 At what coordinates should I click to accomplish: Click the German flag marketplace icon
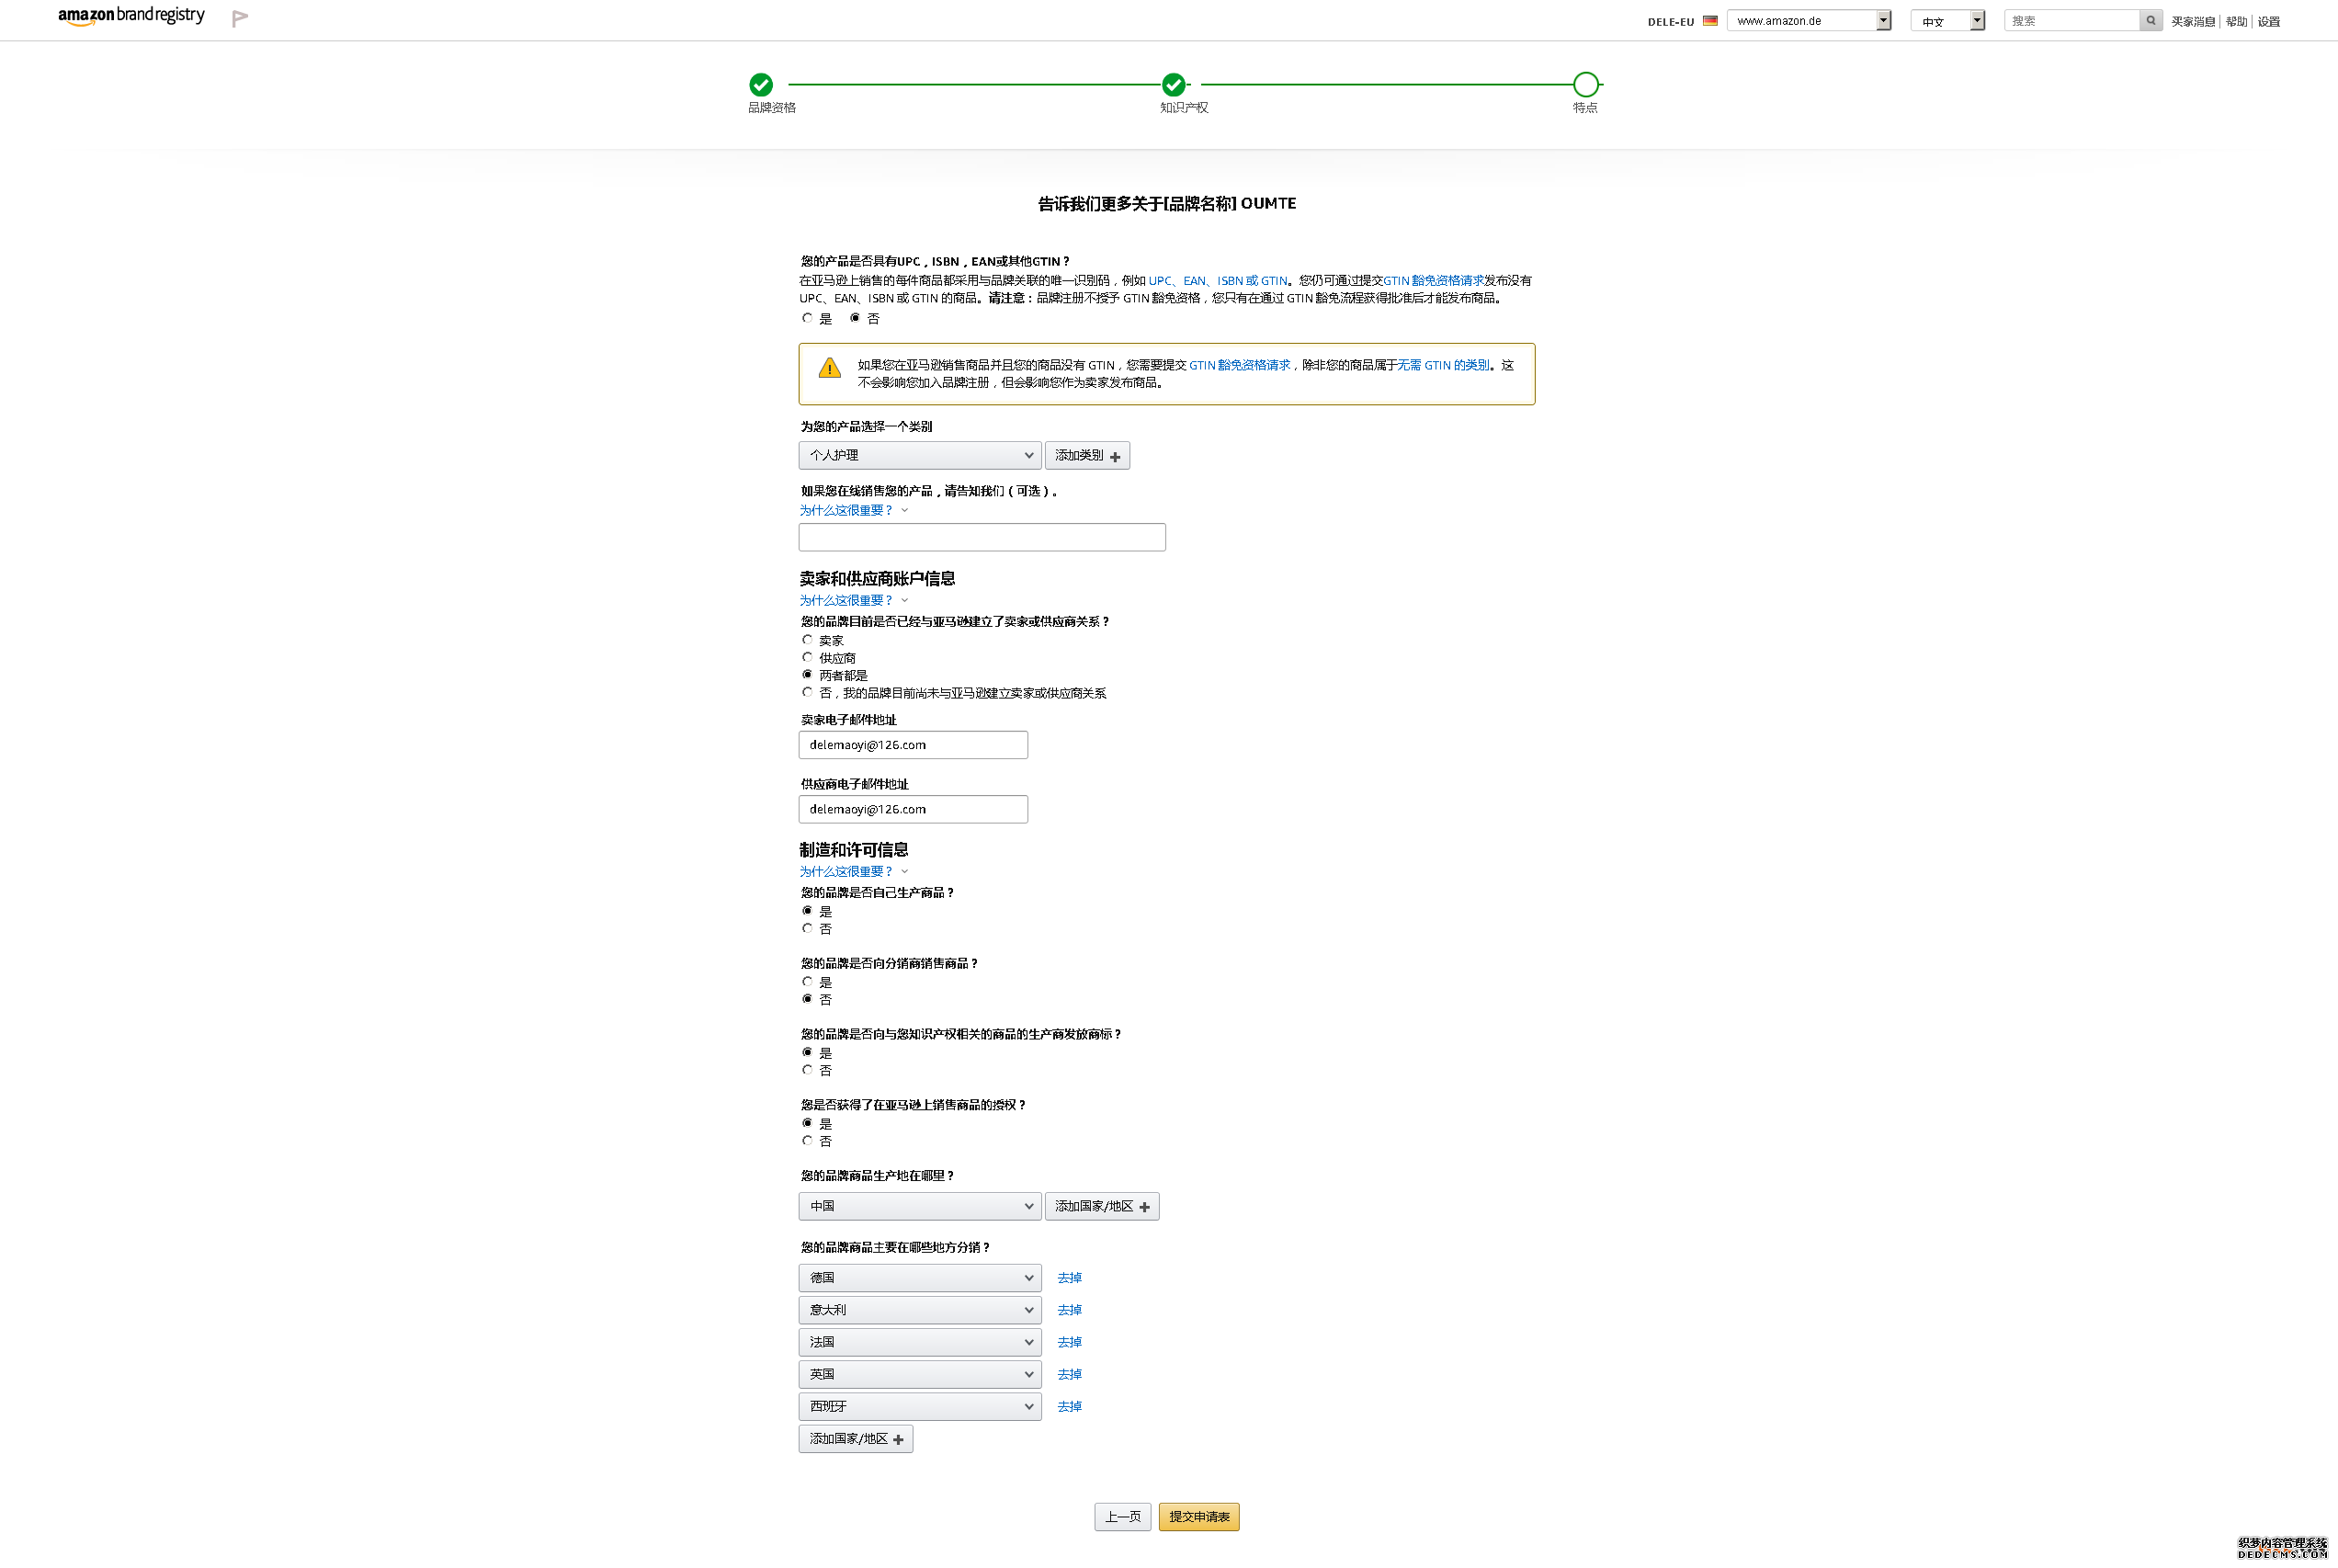pos(1710,20)
